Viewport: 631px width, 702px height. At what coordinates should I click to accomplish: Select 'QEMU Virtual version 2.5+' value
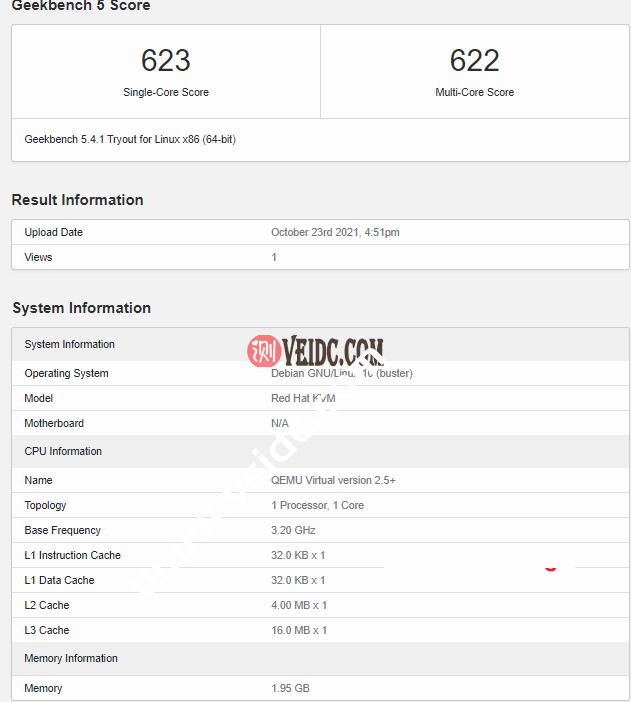333,480
